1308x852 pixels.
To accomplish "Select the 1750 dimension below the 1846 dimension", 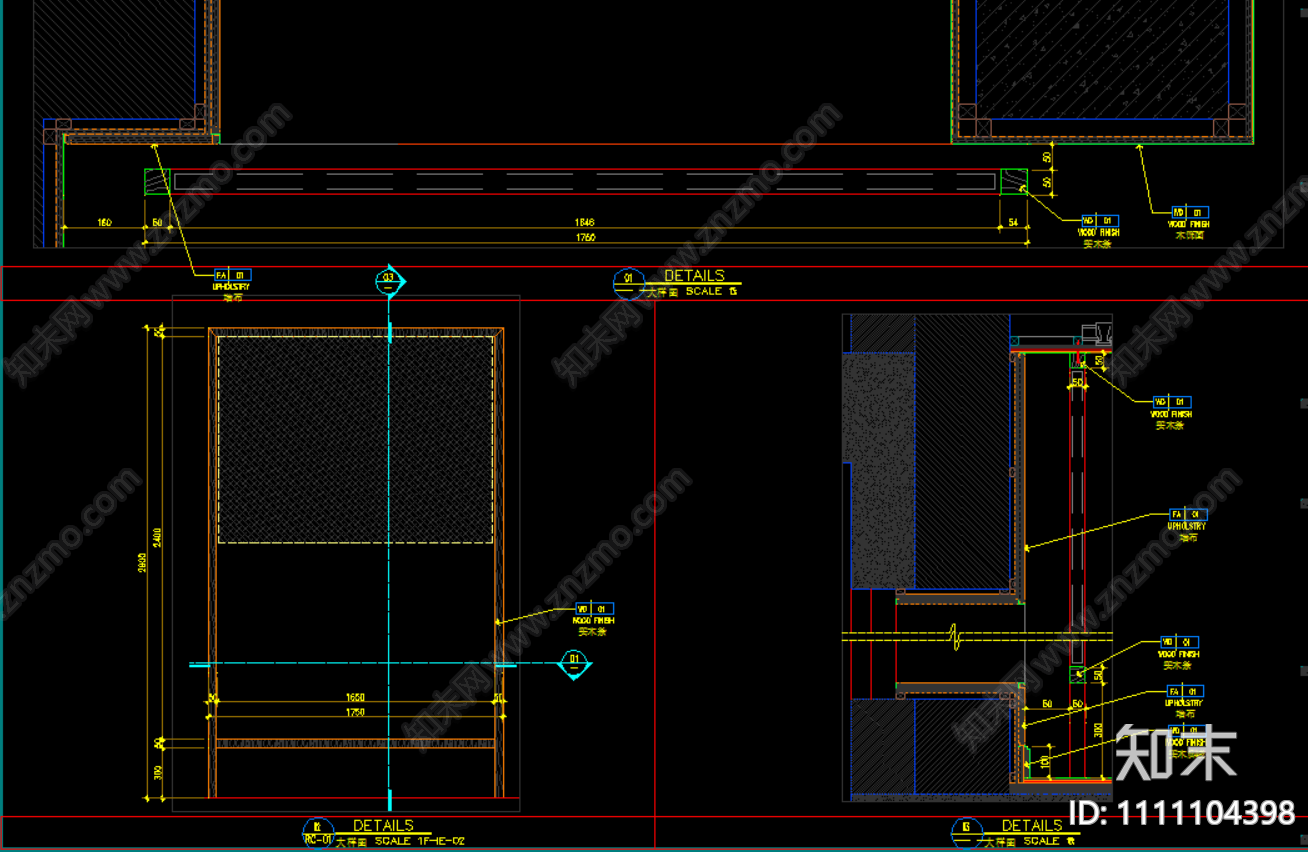I will pos(585,237).
